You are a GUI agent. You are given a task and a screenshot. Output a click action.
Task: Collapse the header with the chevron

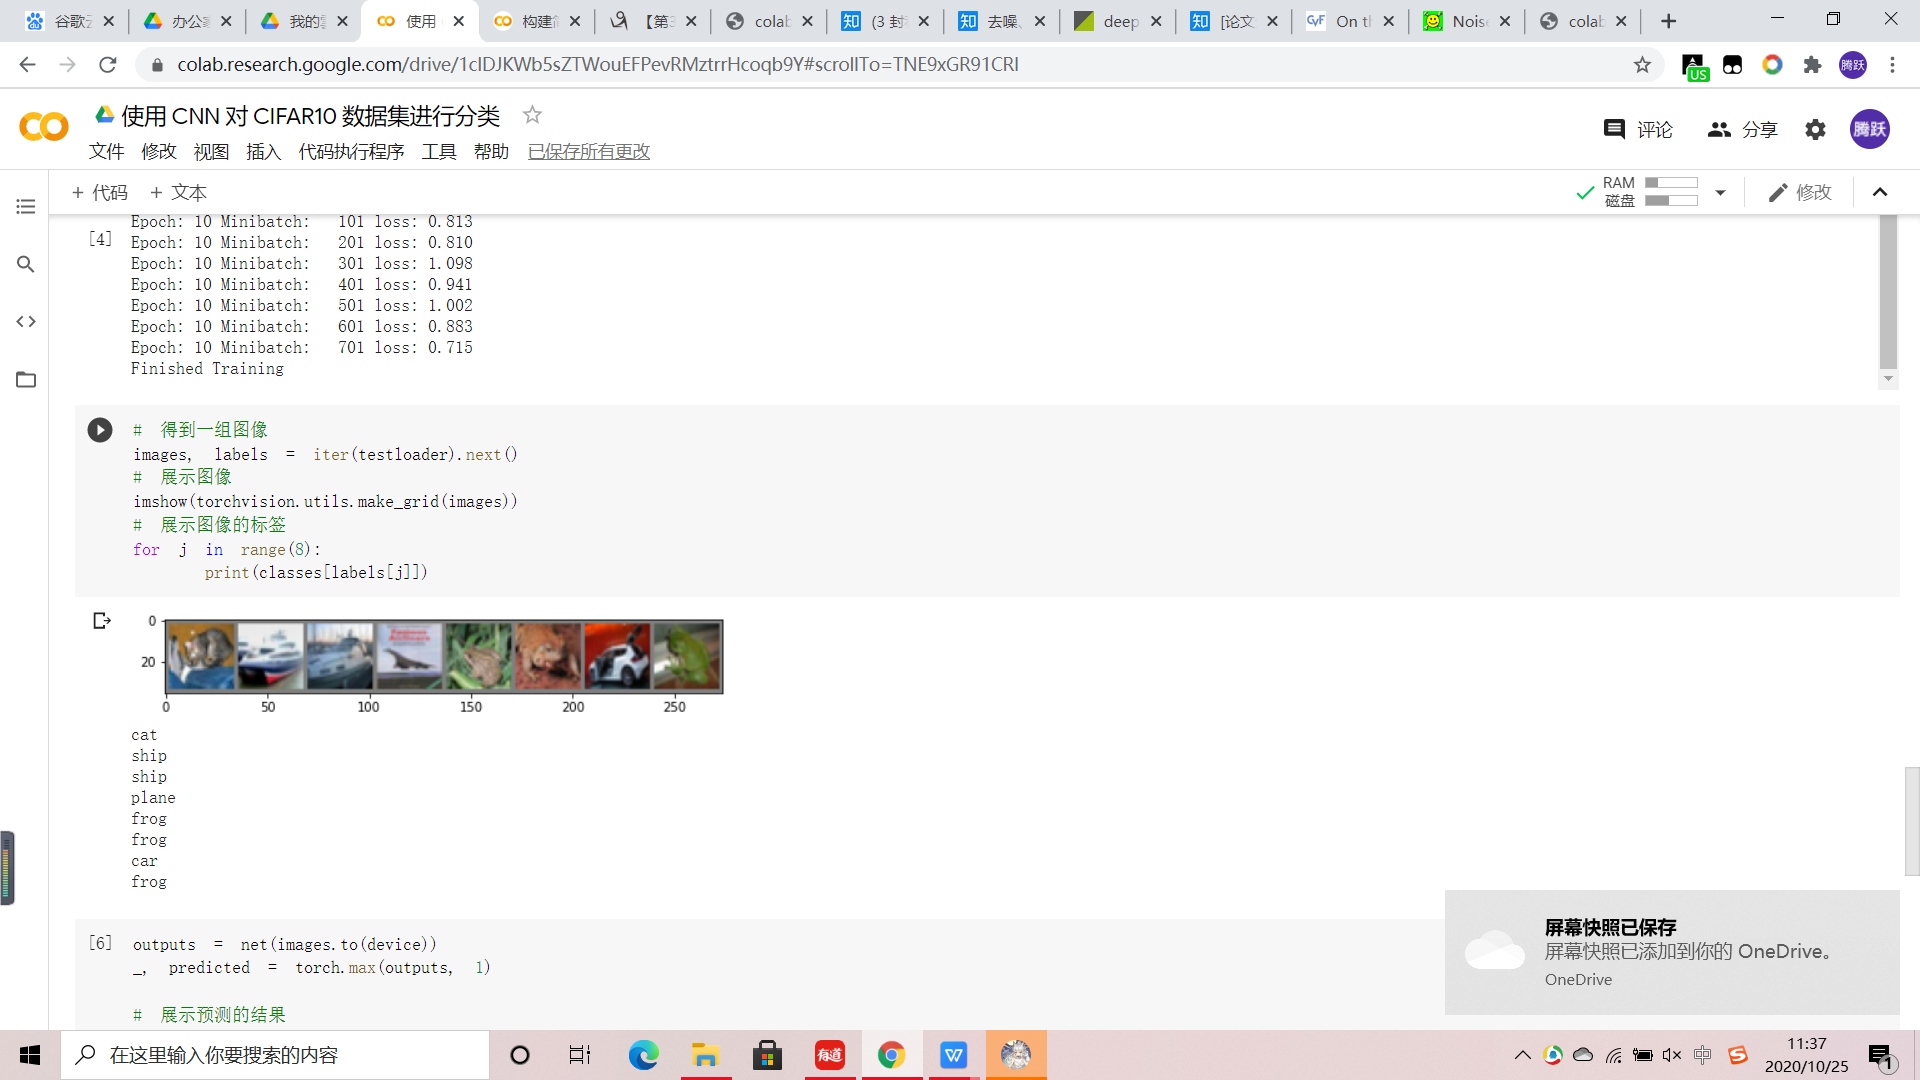click(x=1880, y=192)
